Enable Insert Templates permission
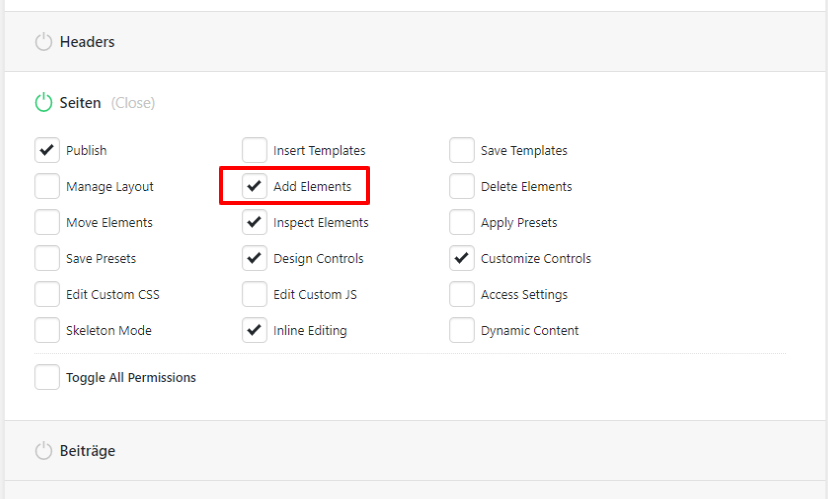Viewport: 828px width, 499px height. tap(255, 150)
